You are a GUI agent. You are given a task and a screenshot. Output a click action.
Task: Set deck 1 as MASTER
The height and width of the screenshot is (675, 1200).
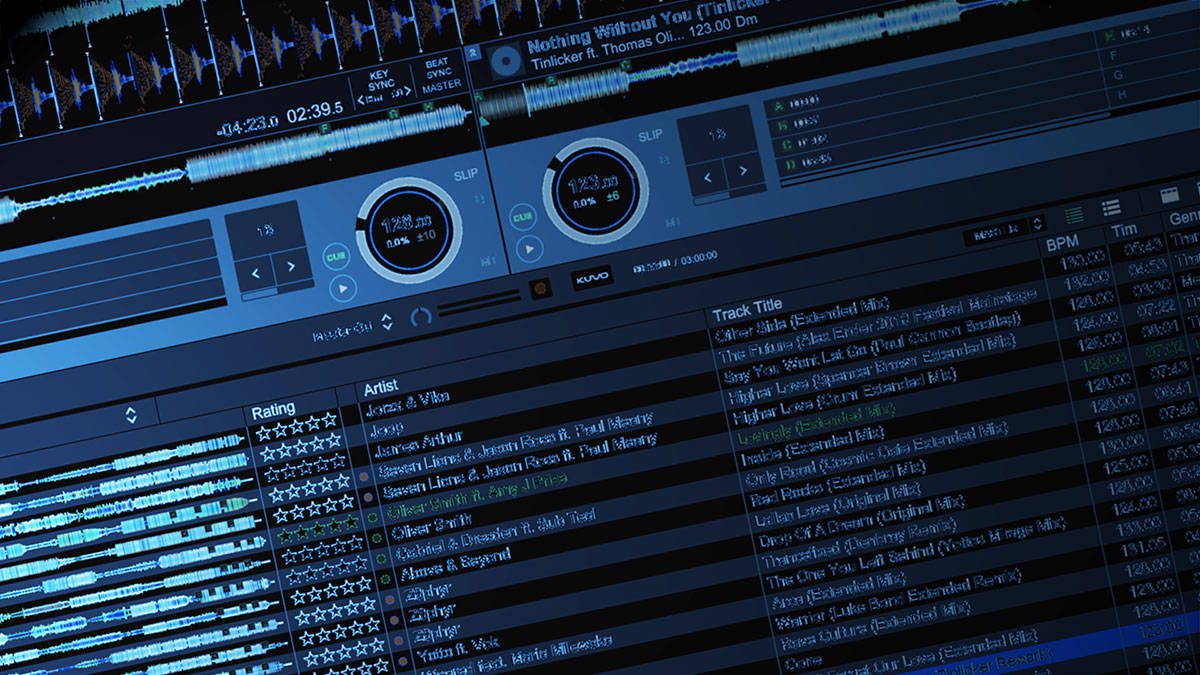pyautogui.click(x=441, y=87)
